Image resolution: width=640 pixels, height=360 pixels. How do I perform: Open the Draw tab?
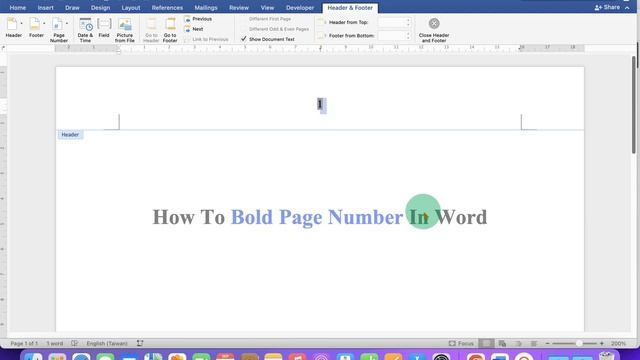72,8
